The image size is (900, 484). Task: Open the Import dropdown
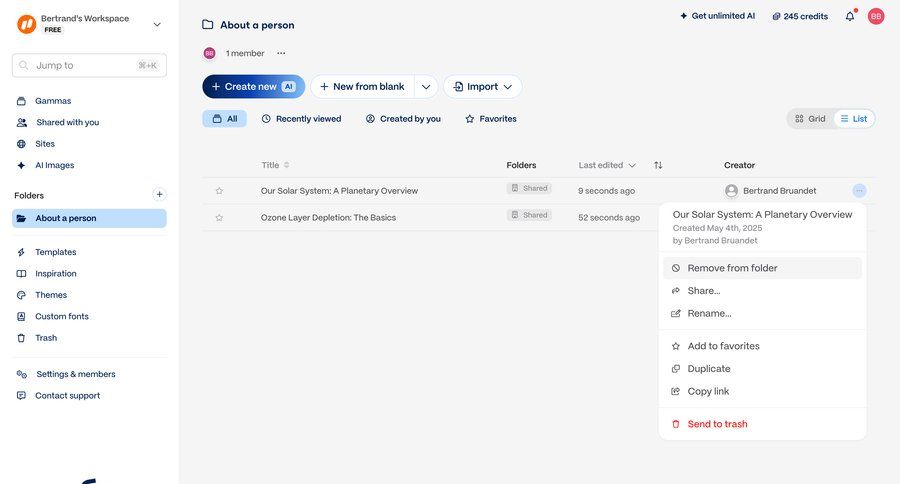click(482, 87)
